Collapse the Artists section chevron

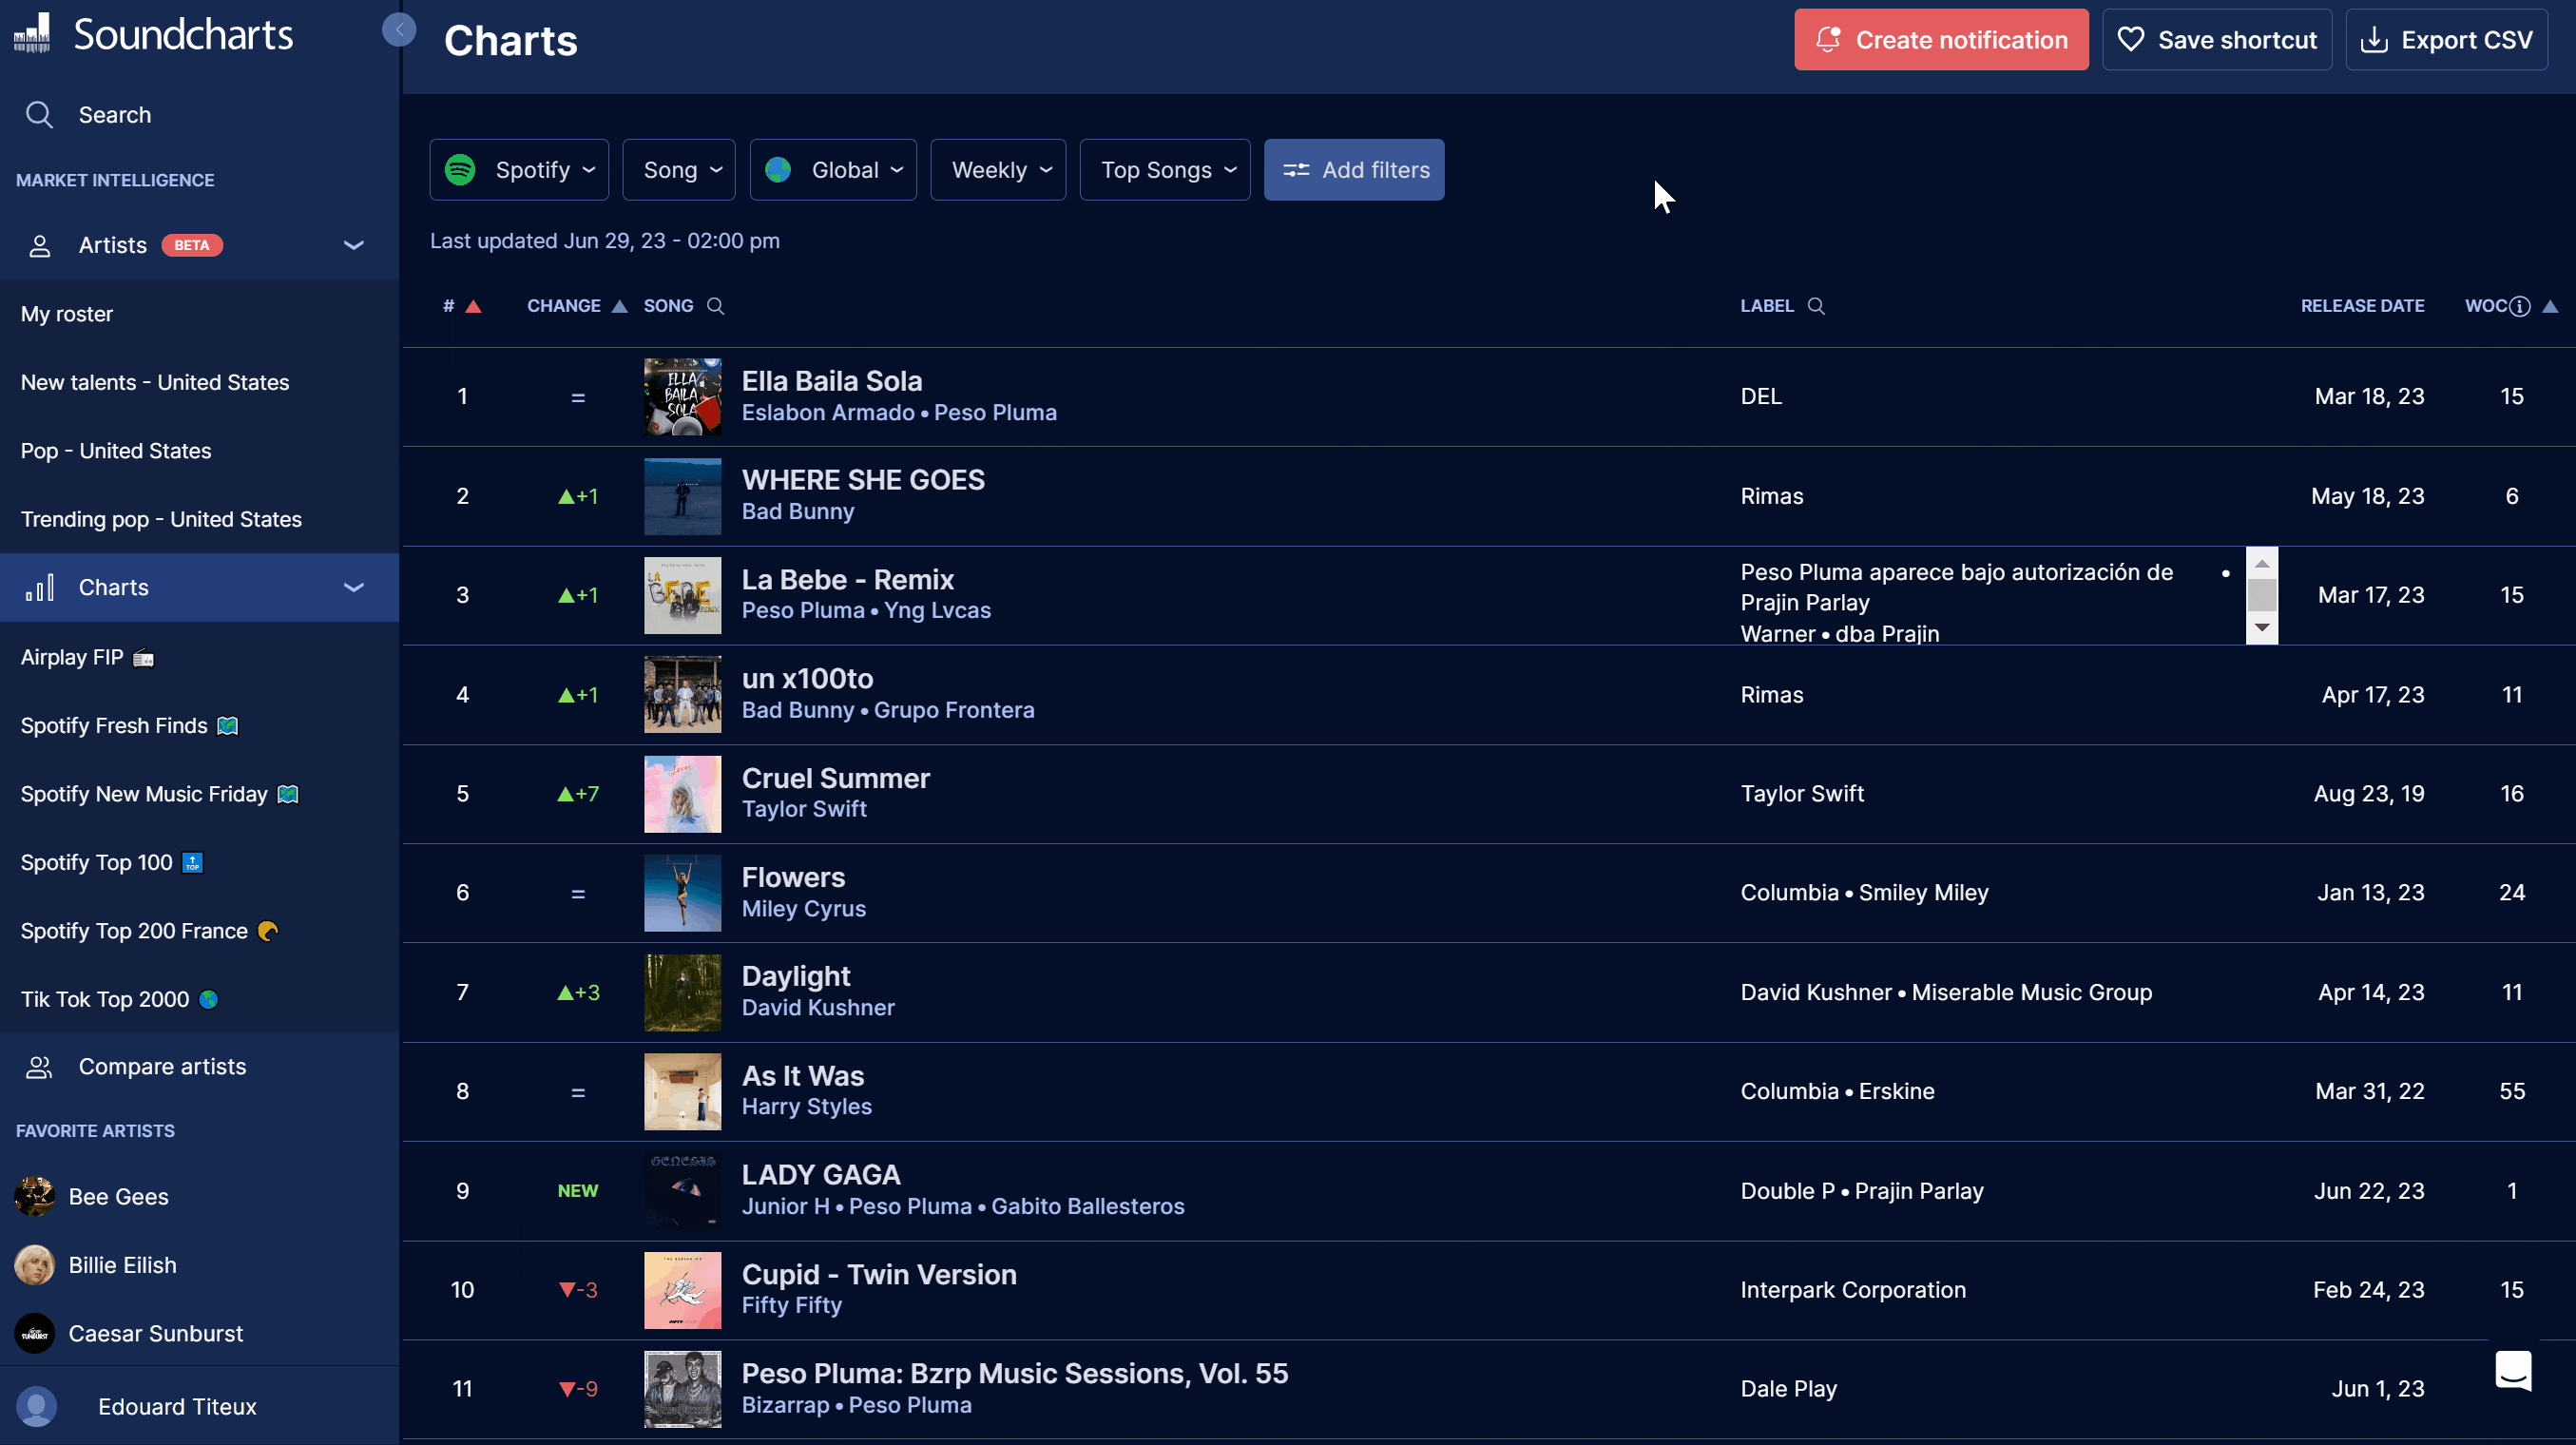click(353, 245)
